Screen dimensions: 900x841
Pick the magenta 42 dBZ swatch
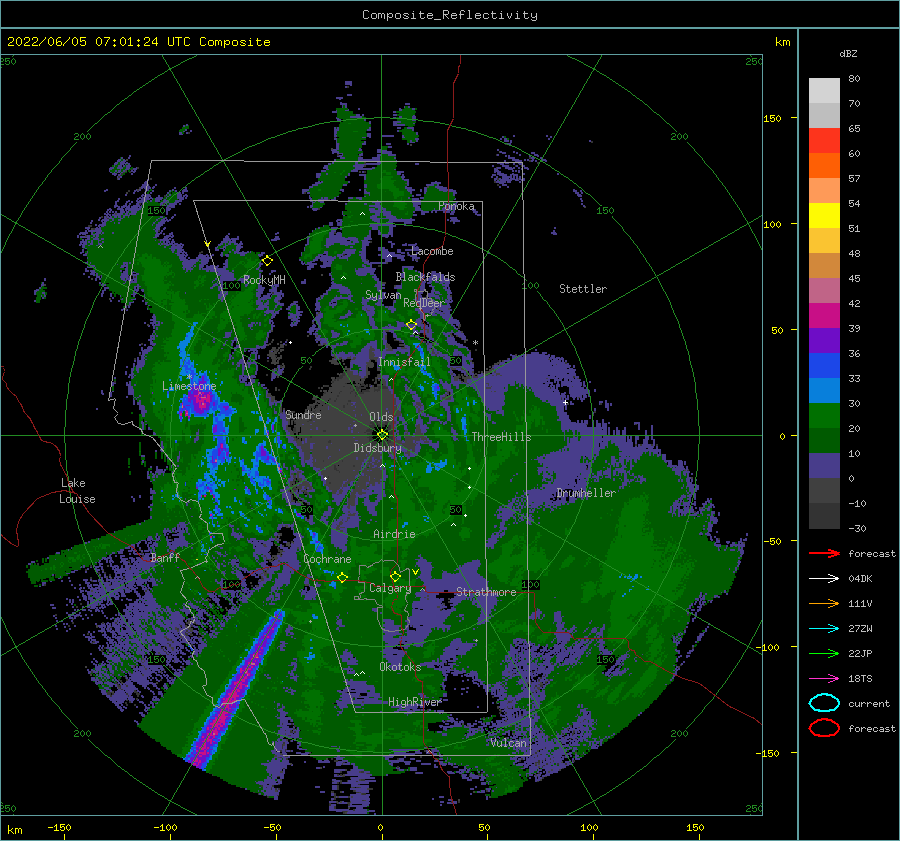pos(824,315)
